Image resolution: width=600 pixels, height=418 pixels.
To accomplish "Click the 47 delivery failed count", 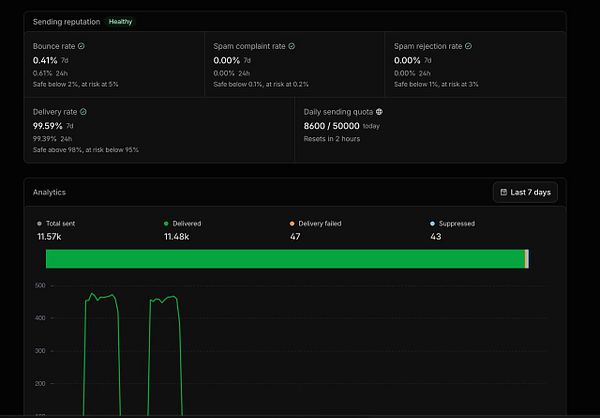I will point(295,237).
